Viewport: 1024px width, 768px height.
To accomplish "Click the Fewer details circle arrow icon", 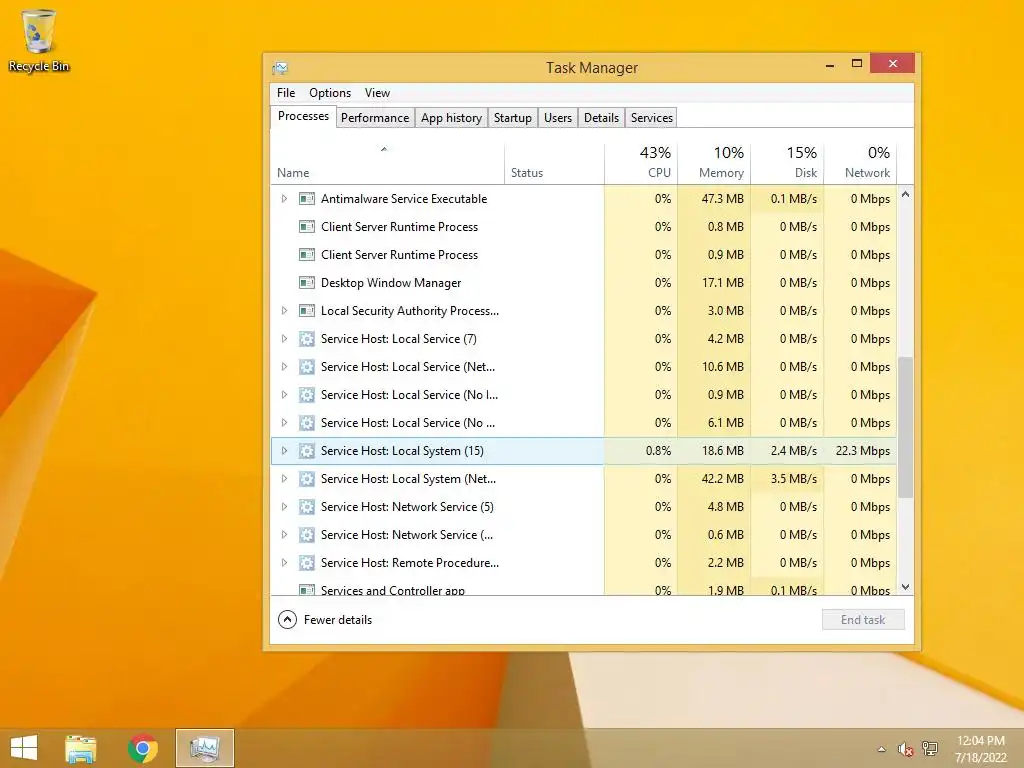I will [287, 620].
